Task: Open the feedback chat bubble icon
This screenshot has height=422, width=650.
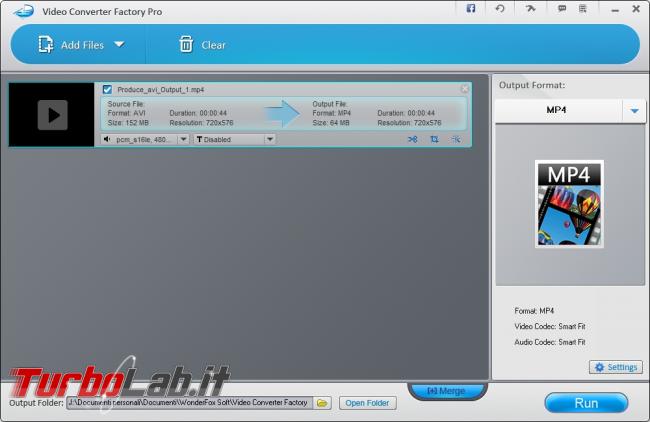Action: pyautogui.click(x=562, y=8)
